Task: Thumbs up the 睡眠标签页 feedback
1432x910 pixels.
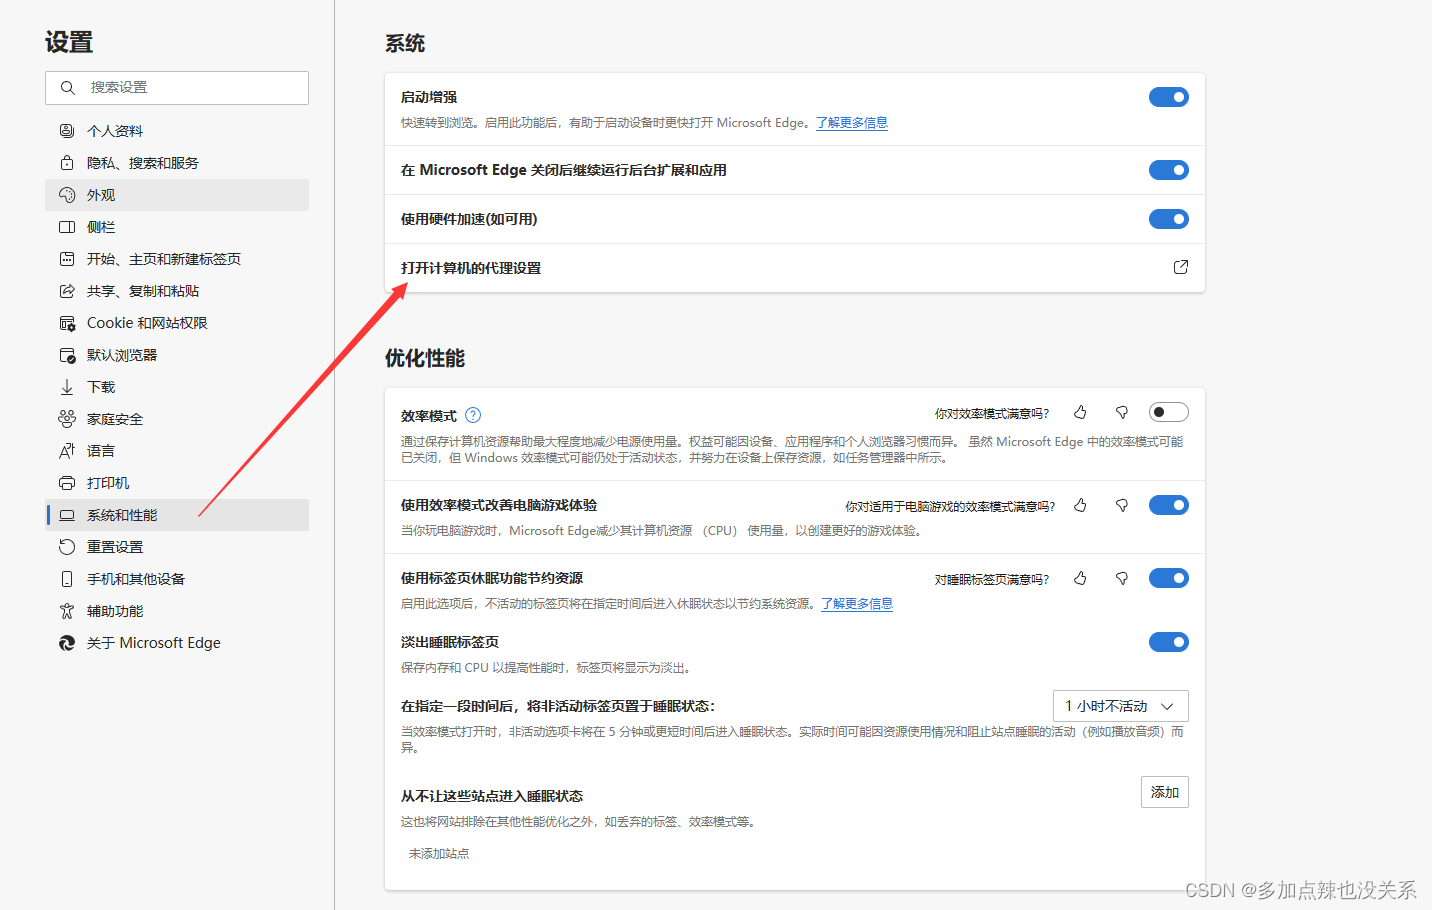Action: (1080, 578)
